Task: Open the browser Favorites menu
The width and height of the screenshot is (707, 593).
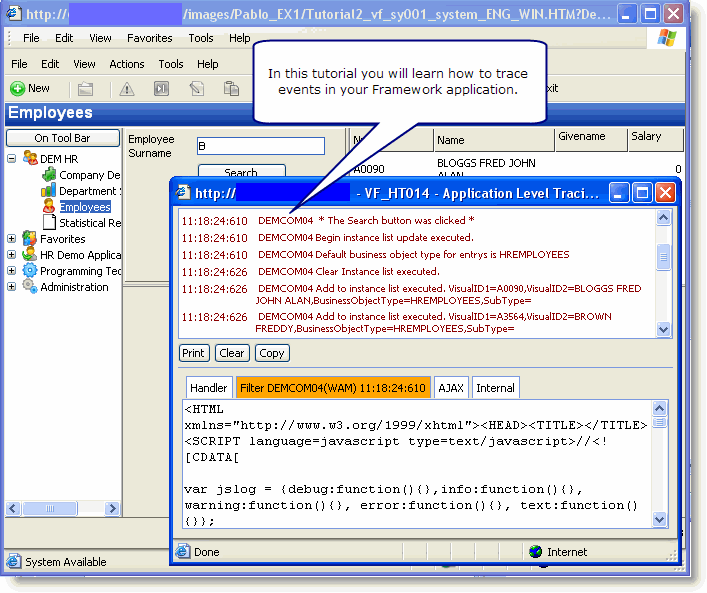Action: (150, 38)
